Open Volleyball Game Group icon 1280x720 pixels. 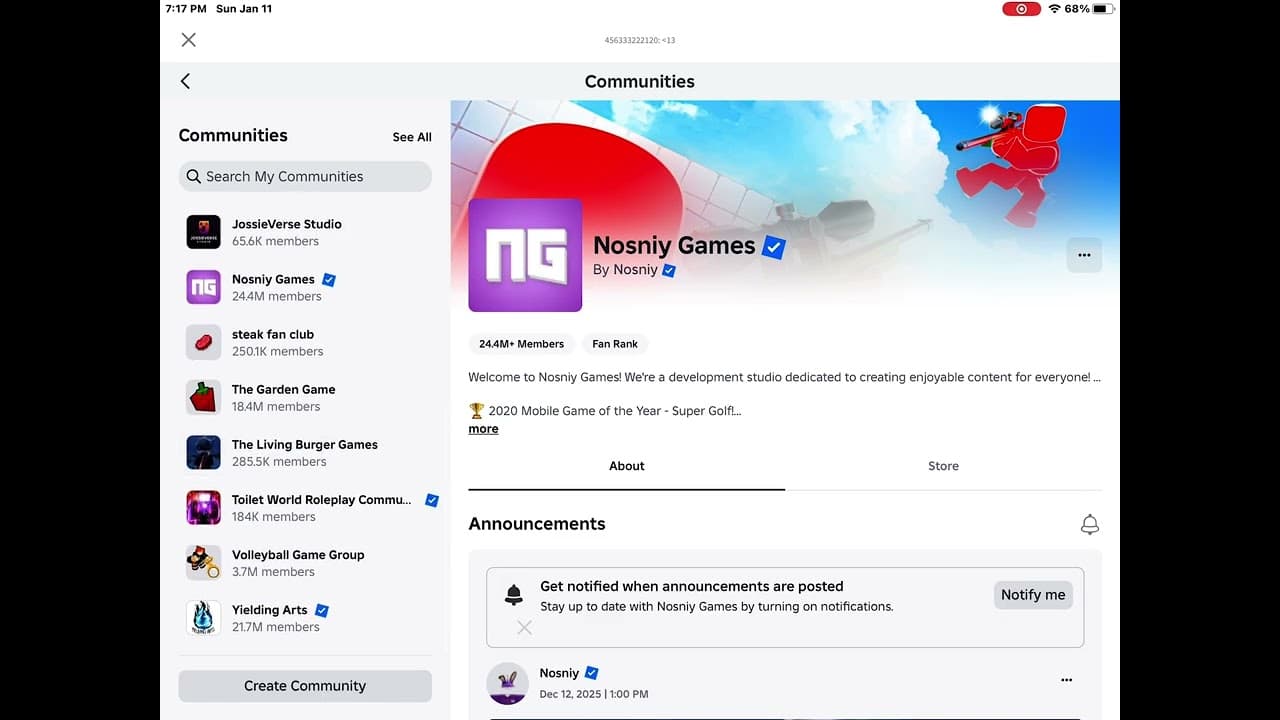click(204, 562)
